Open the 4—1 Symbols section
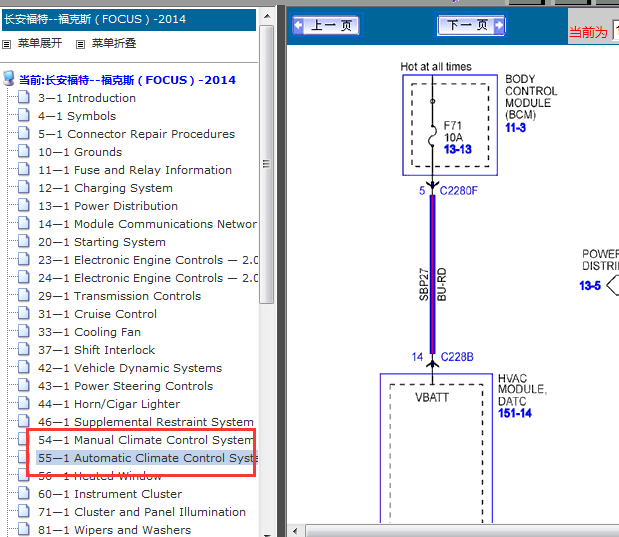The width and height of the screenshot is (619, 537). click(x=77, y=116)
